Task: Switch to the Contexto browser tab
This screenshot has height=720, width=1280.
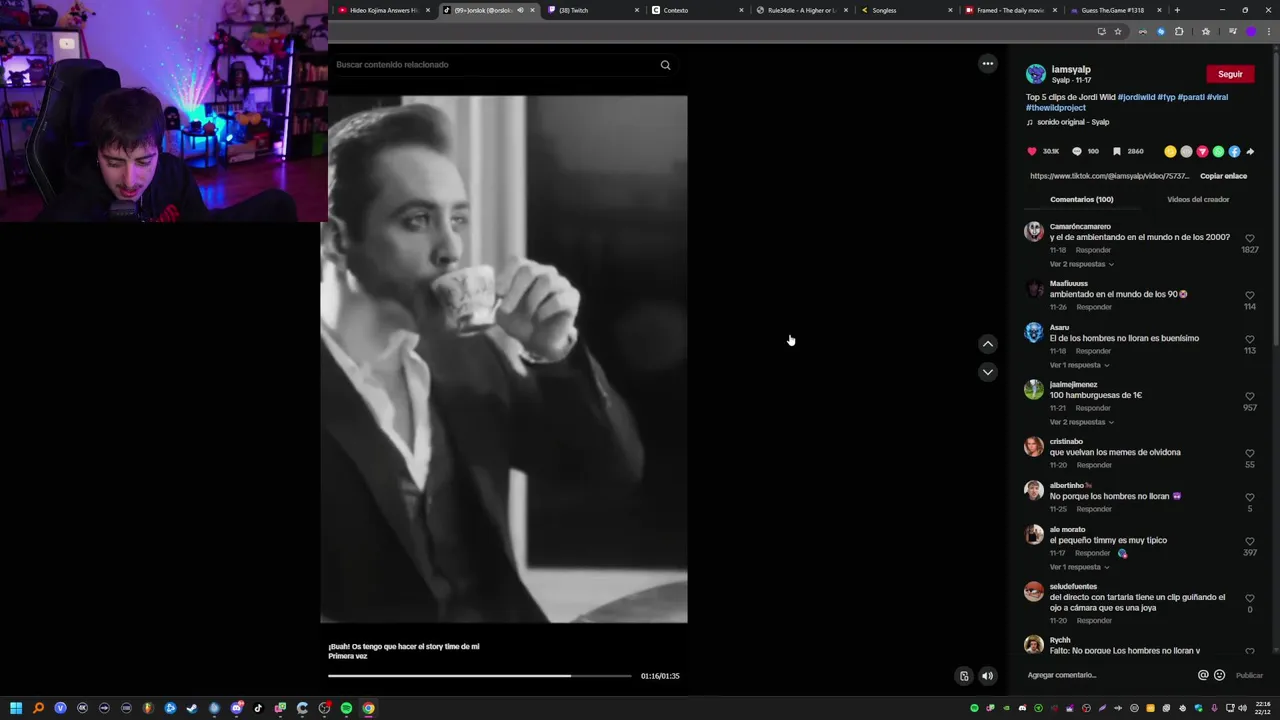Action: pos(698,10)
